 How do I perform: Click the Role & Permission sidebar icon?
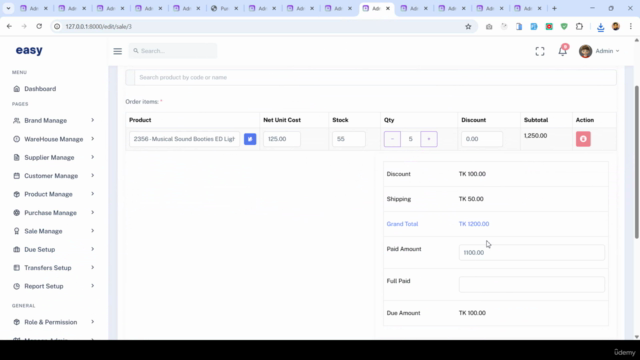[x=16, y=322]
